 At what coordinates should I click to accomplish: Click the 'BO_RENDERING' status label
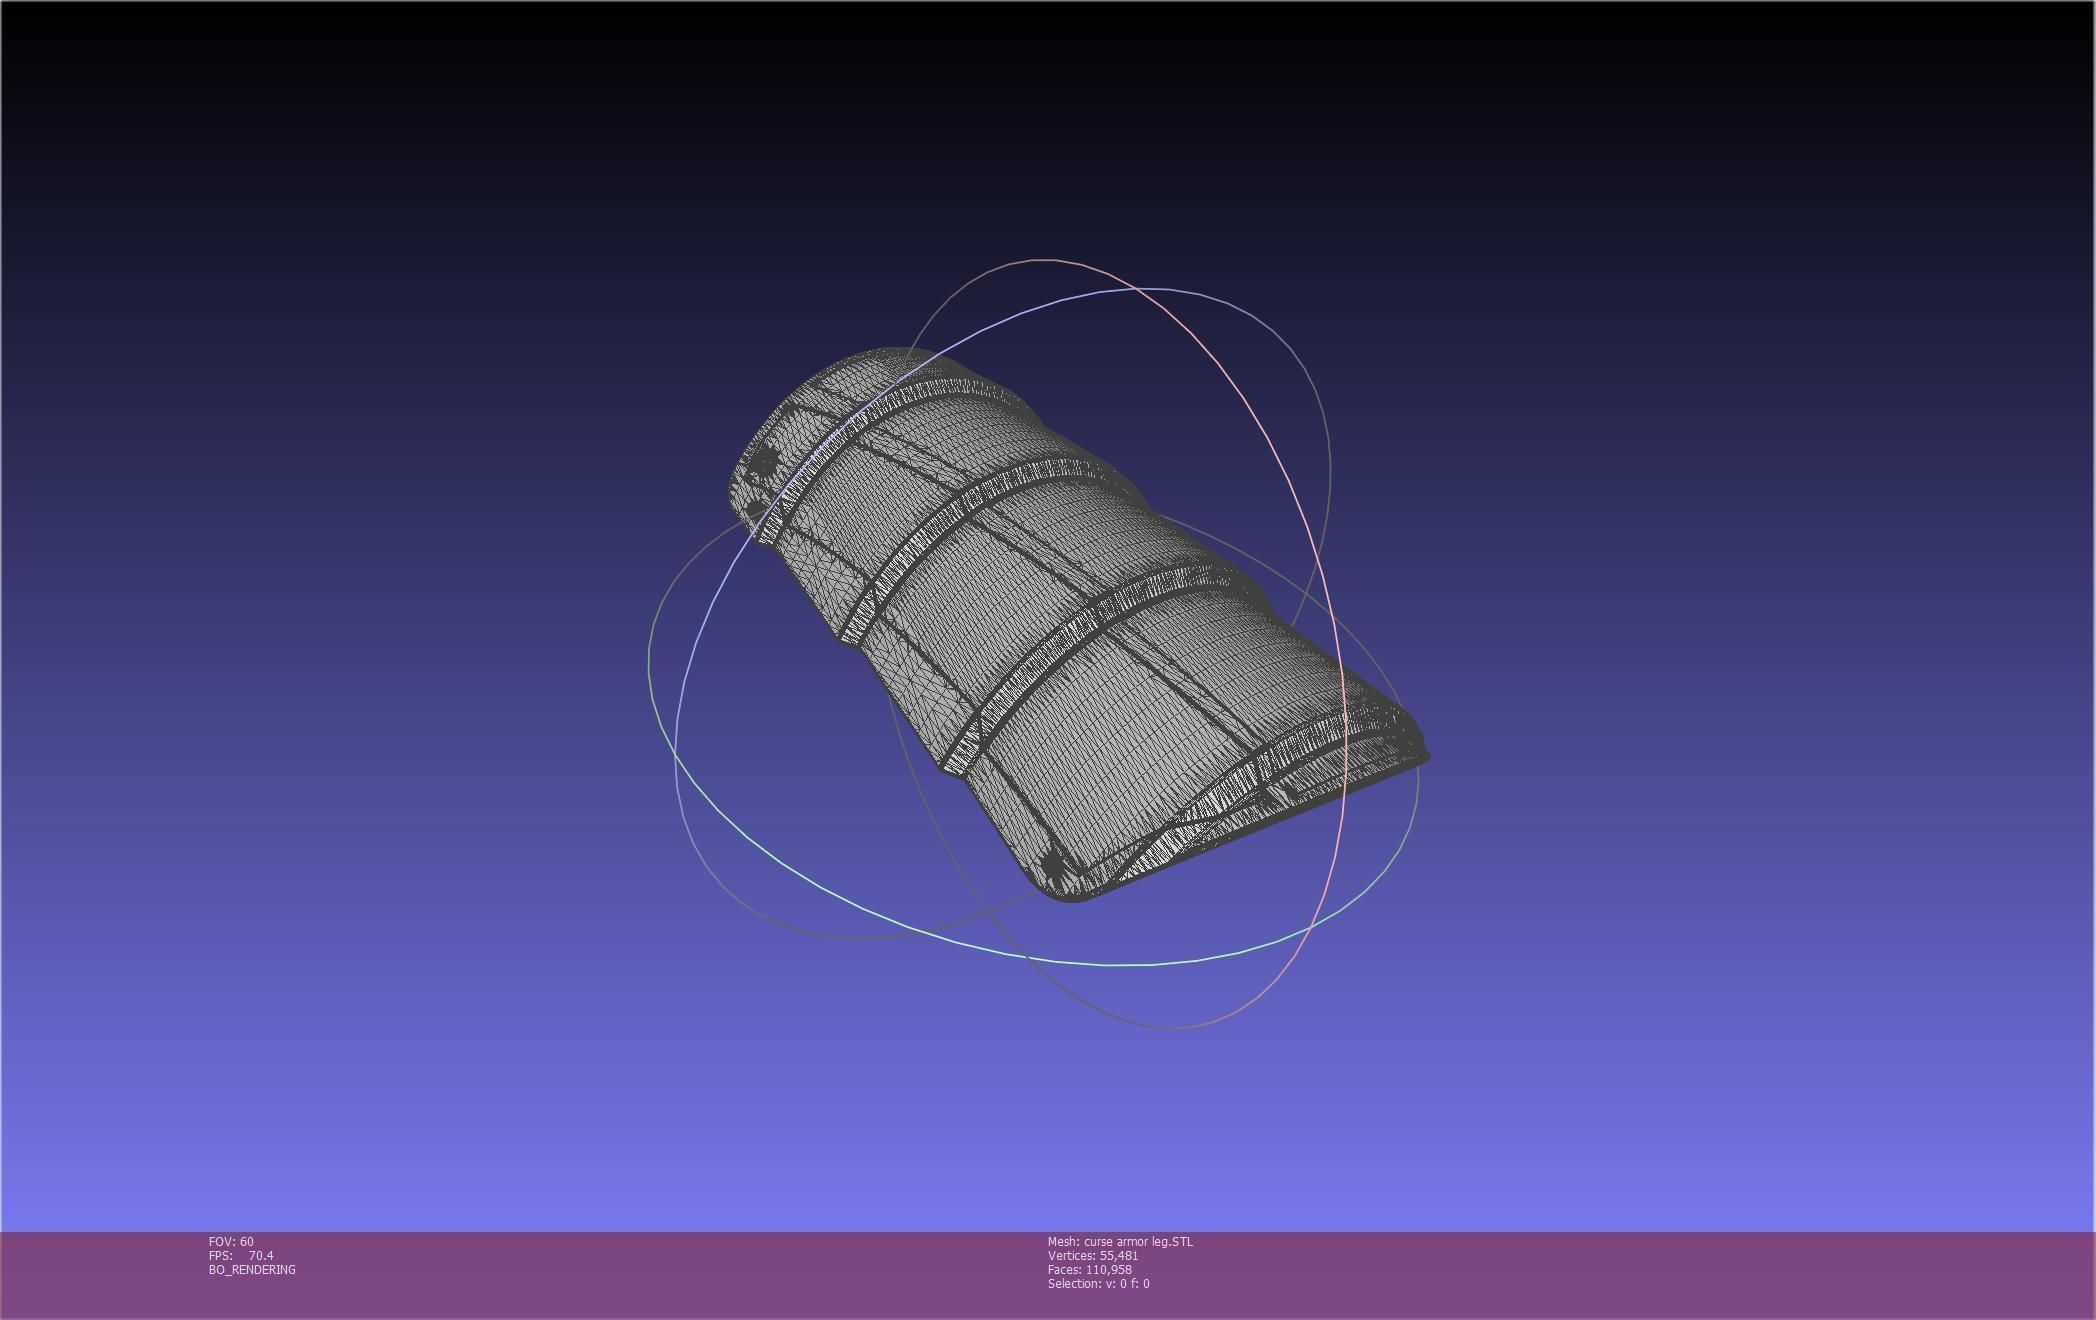[252, 1269]
